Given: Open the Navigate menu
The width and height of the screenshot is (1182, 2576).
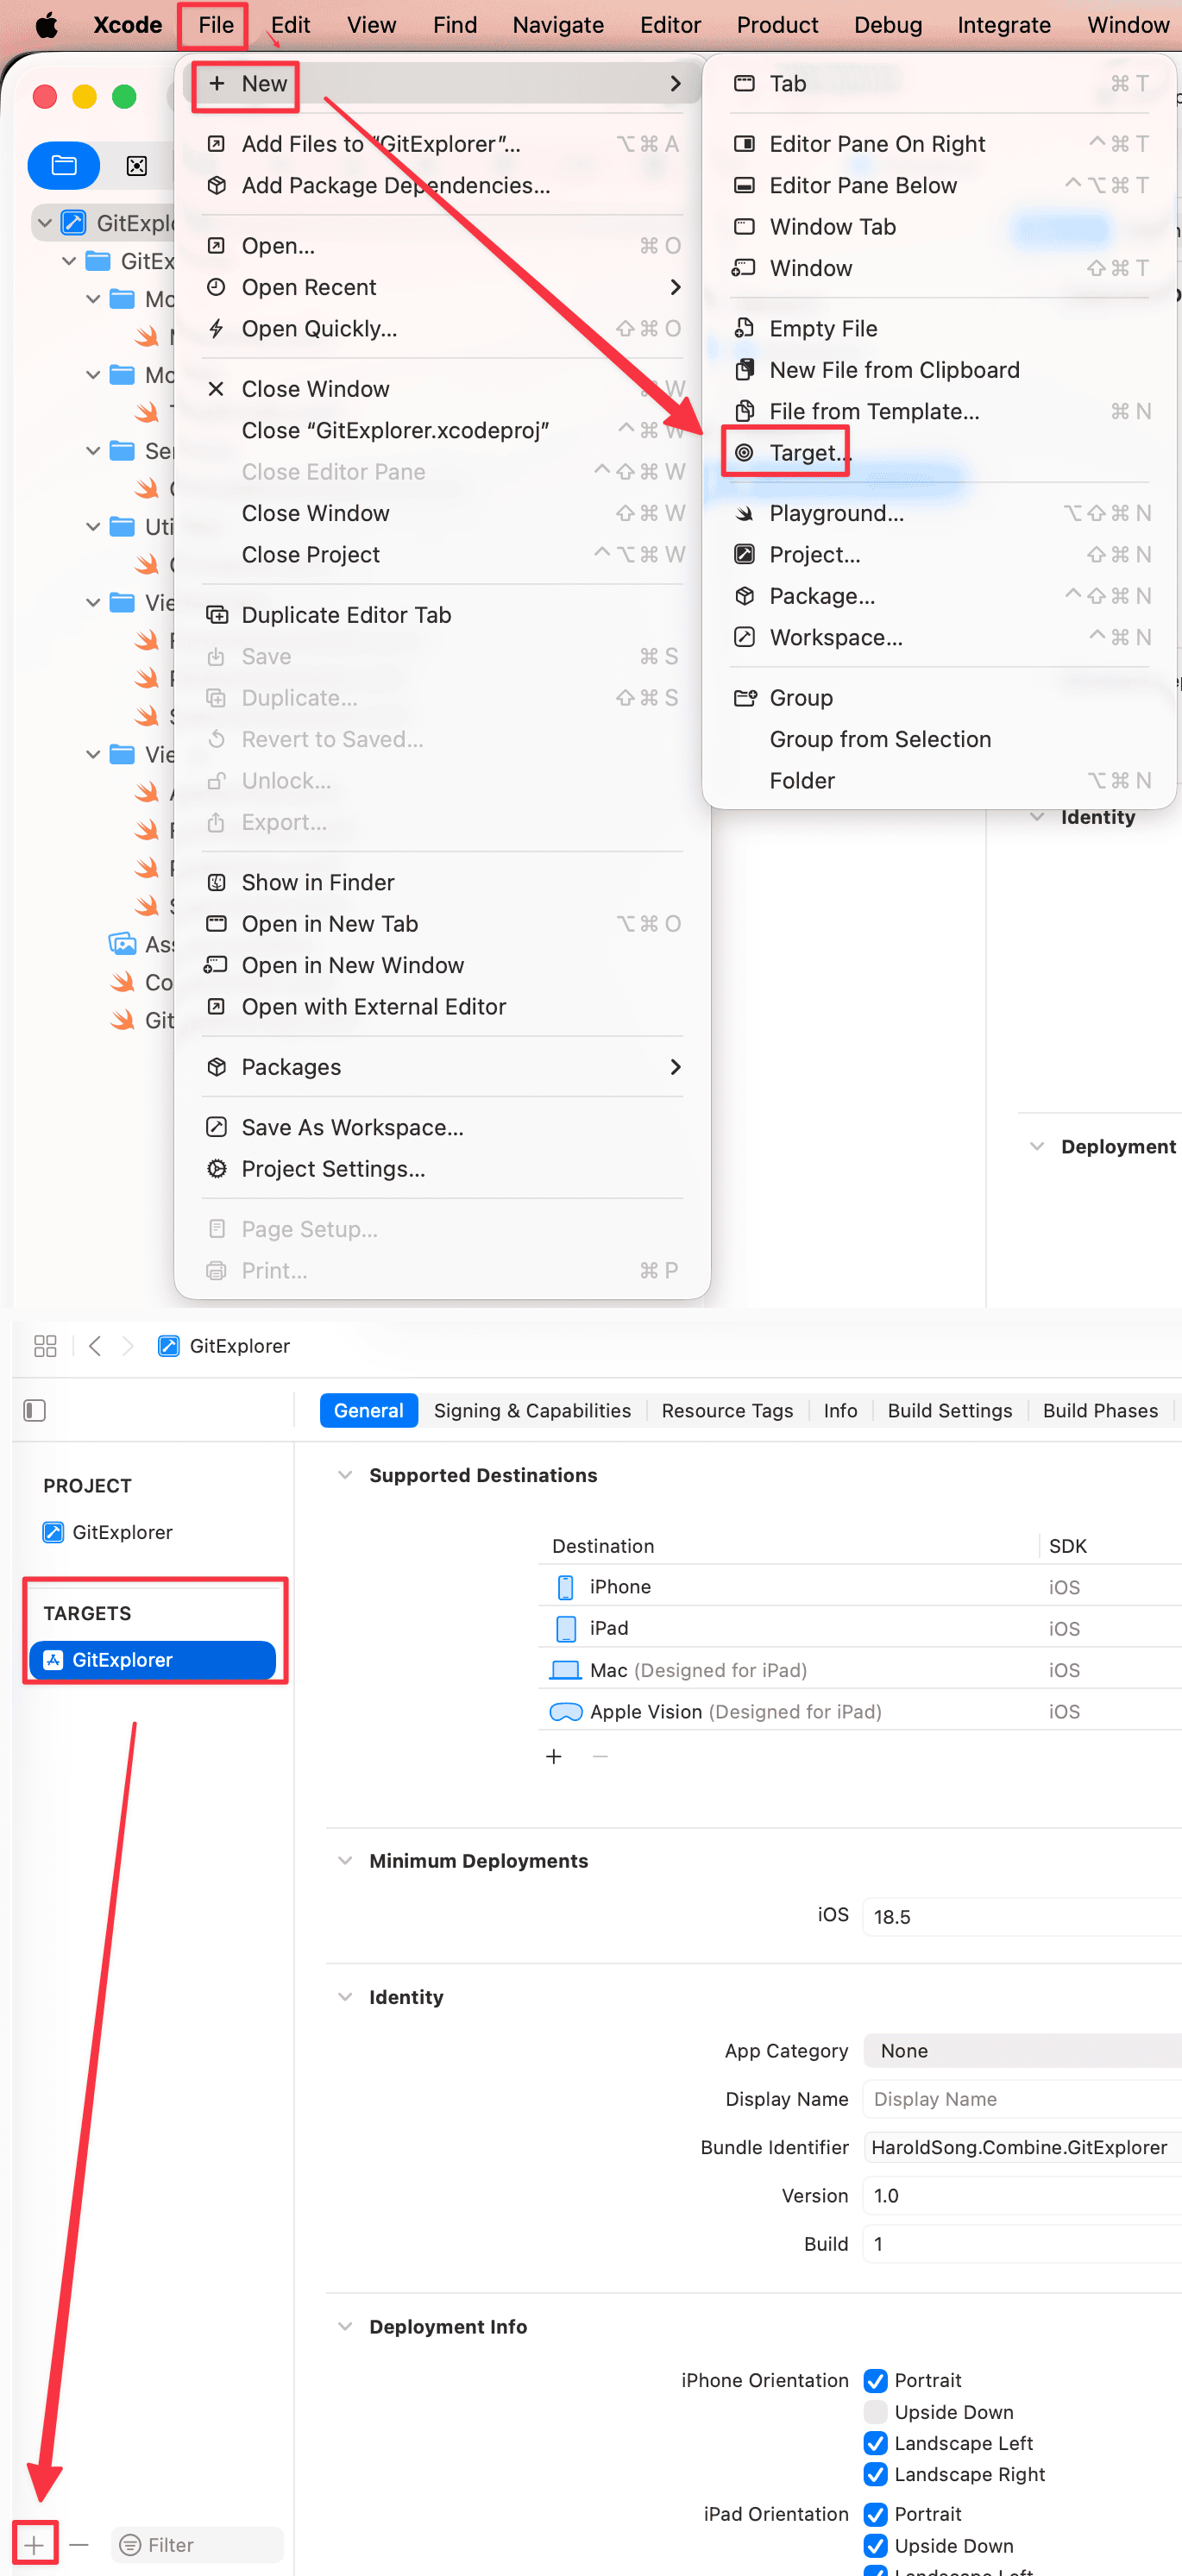Looking at the screenshot, I should (x=558, y=25).
